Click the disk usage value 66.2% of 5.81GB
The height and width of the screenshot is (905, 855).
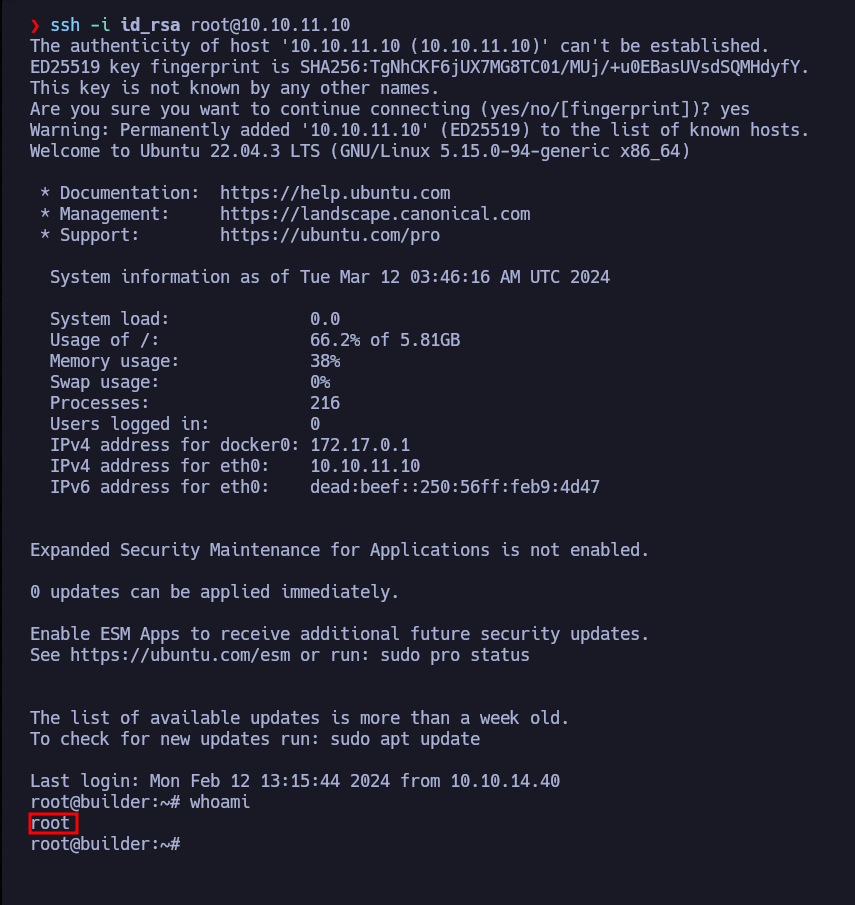[x=385, y=340]
